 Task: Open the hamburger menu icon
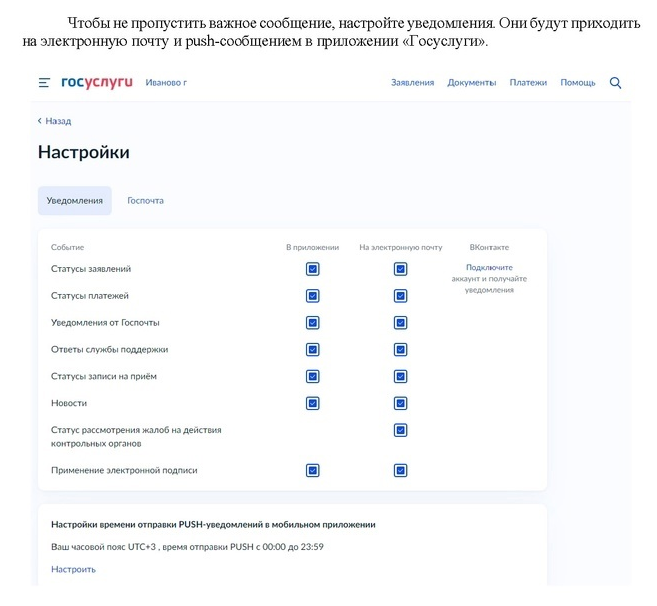(44, 83)
